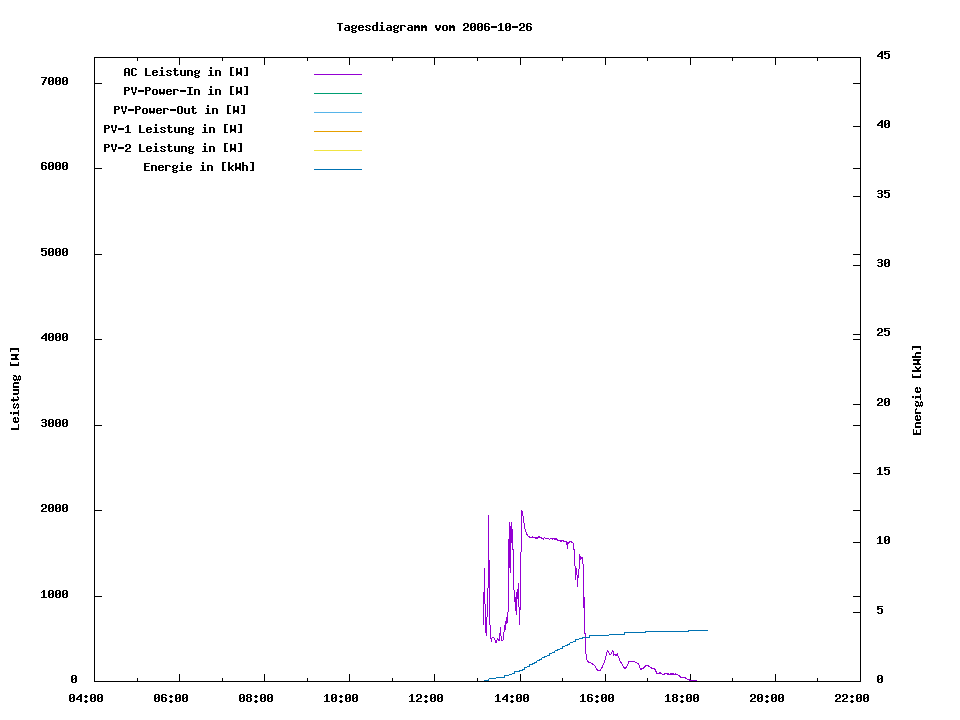Click the purple power curve plateau near 15:00
The image size is (960, 720).
pos(550,539)
